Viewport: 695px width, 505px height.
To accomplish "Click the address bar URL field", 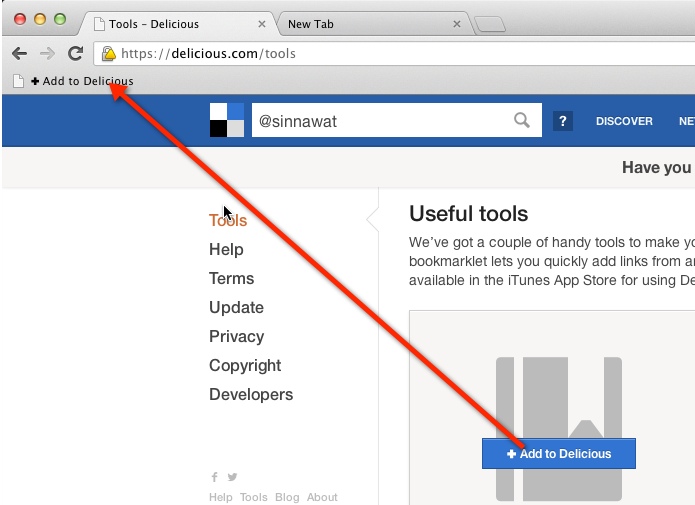I will (394, 54).
